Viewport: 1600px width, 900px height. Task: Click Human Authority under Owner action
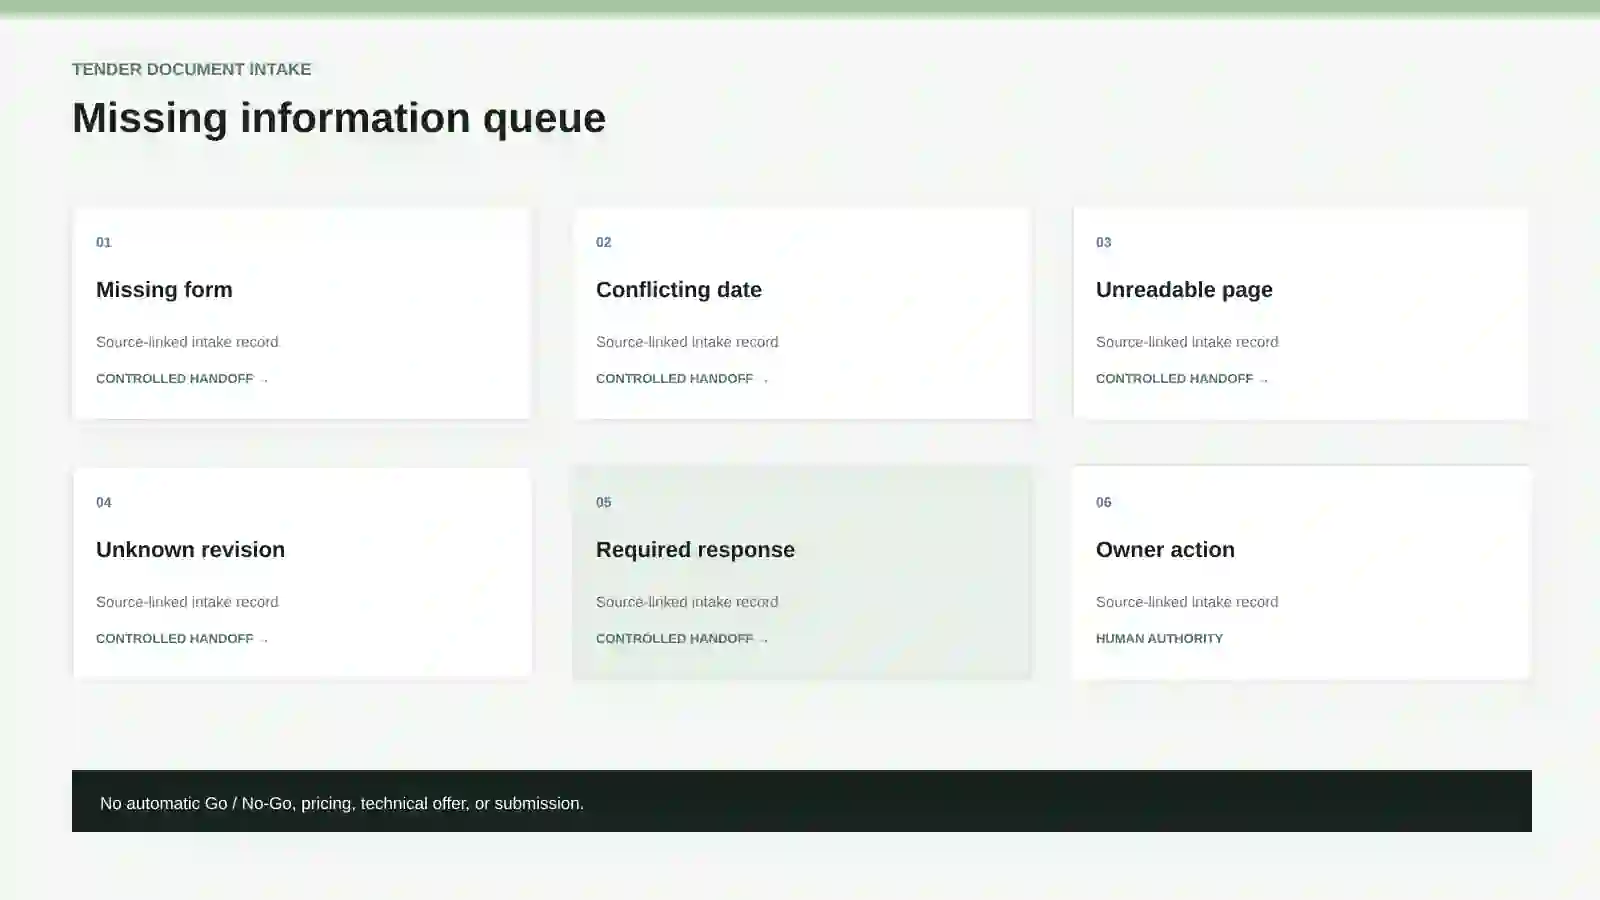coord(1159,639)
